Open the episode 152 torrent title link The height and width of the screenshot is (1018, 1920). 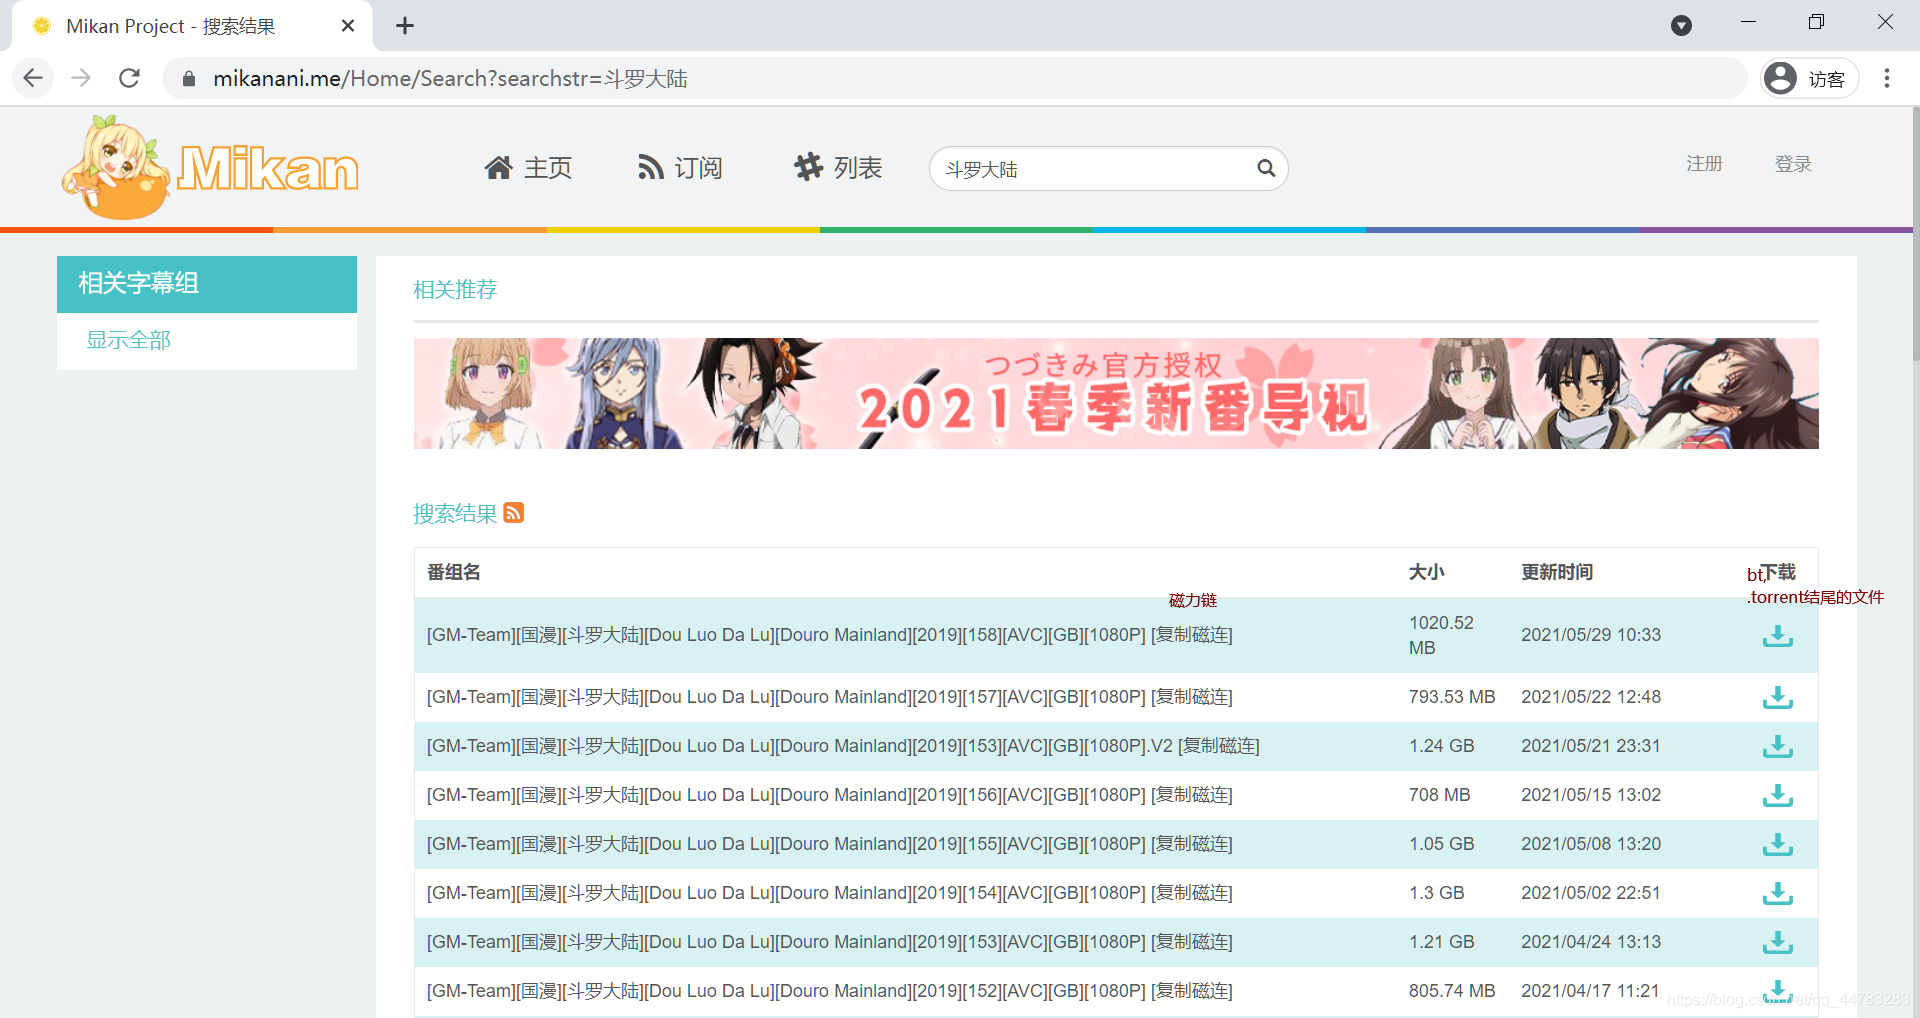click(x=786, y=991)
